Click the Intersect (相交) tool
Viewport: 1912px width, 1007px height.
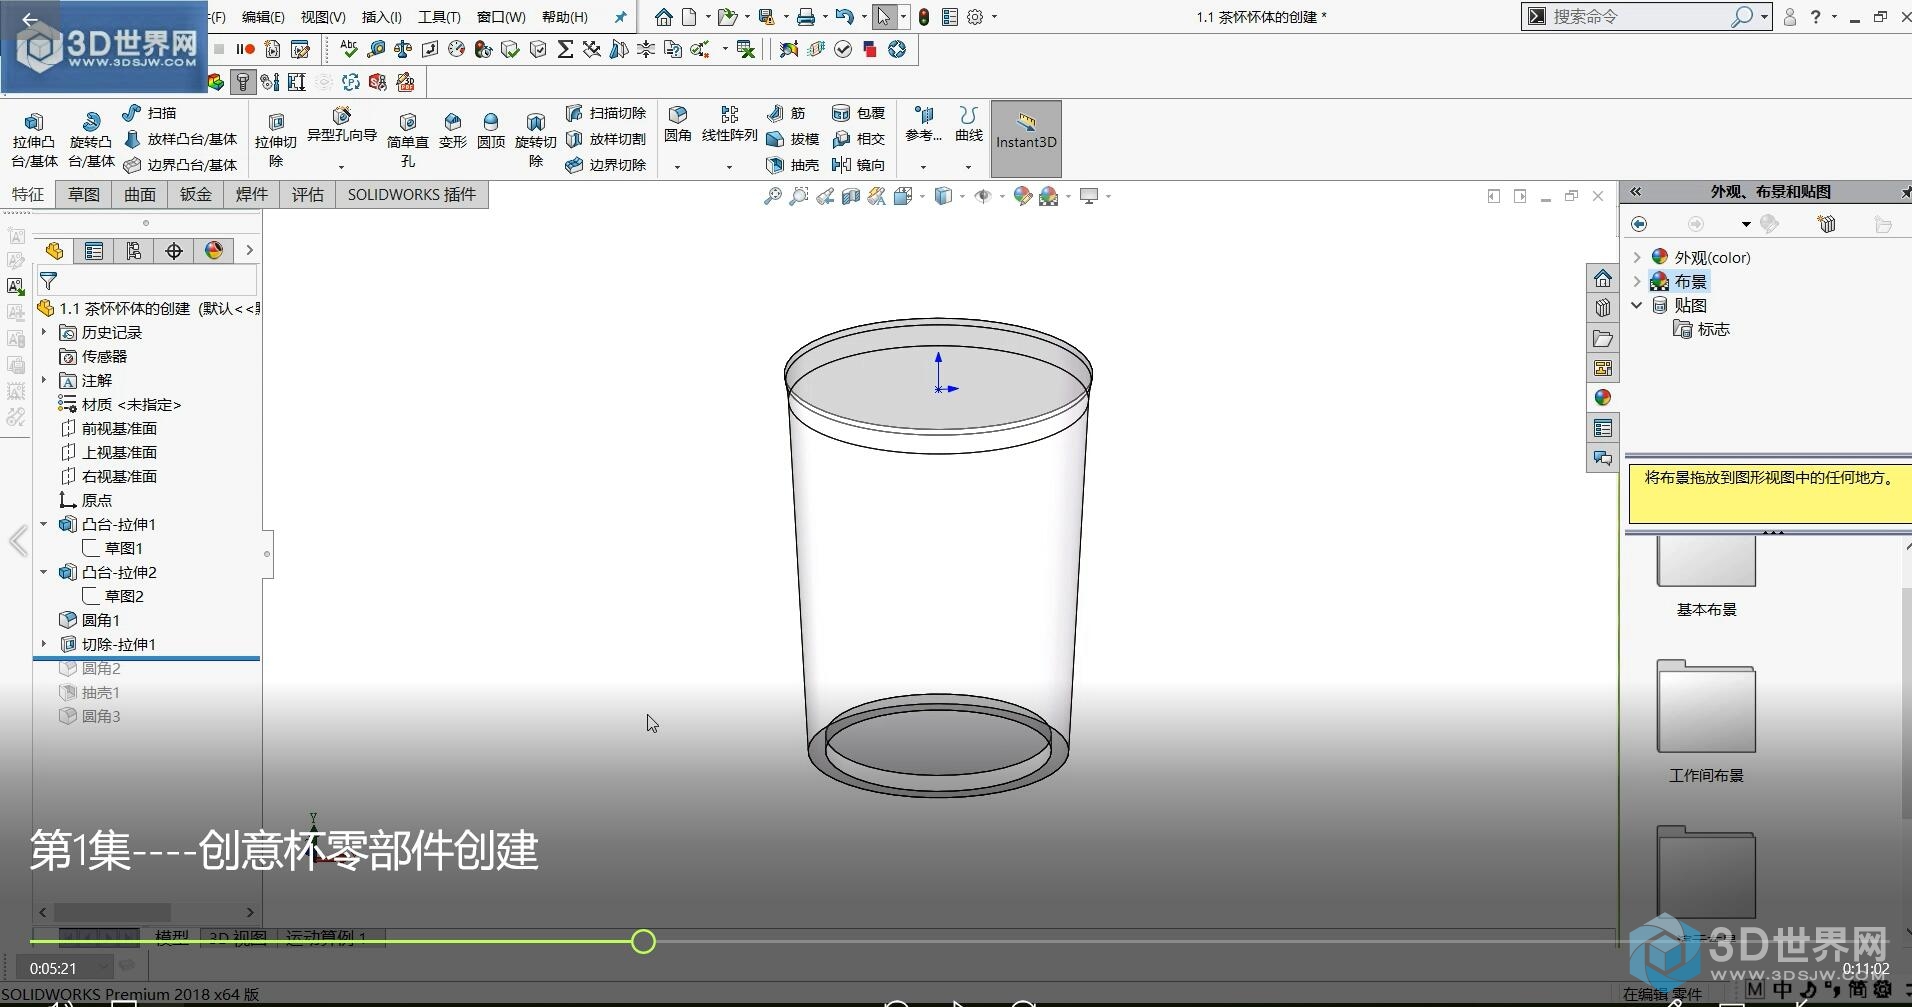click(859, 139)
